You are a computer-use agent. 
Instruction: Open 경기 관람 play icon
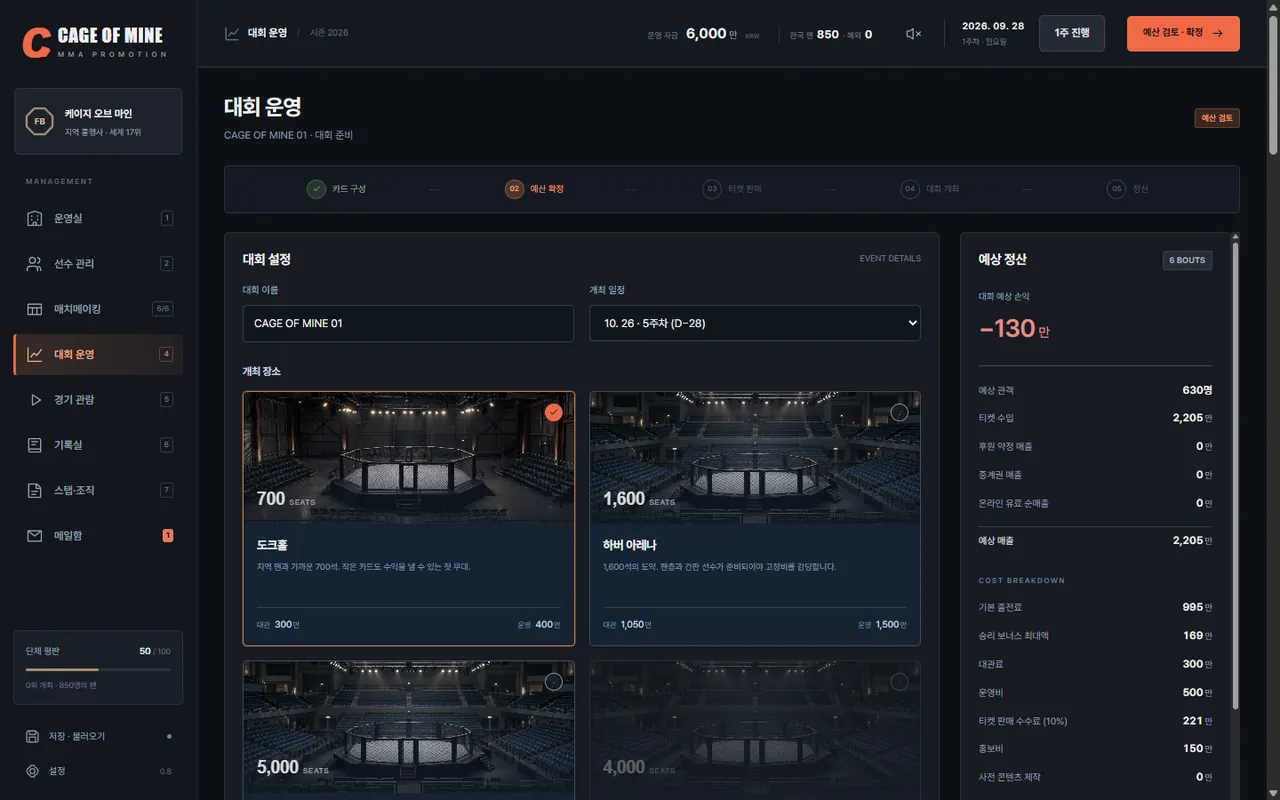tap(35, 400)
